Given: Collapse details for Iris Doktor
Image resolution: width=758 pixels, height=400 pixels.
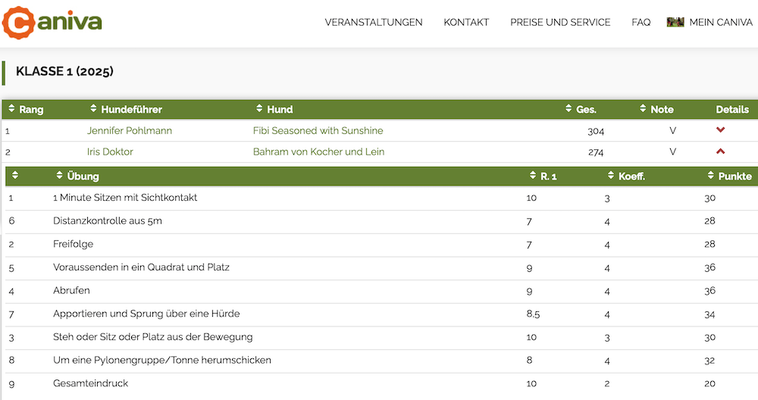Looking at the screenshot, I should [x=720, y=151].
